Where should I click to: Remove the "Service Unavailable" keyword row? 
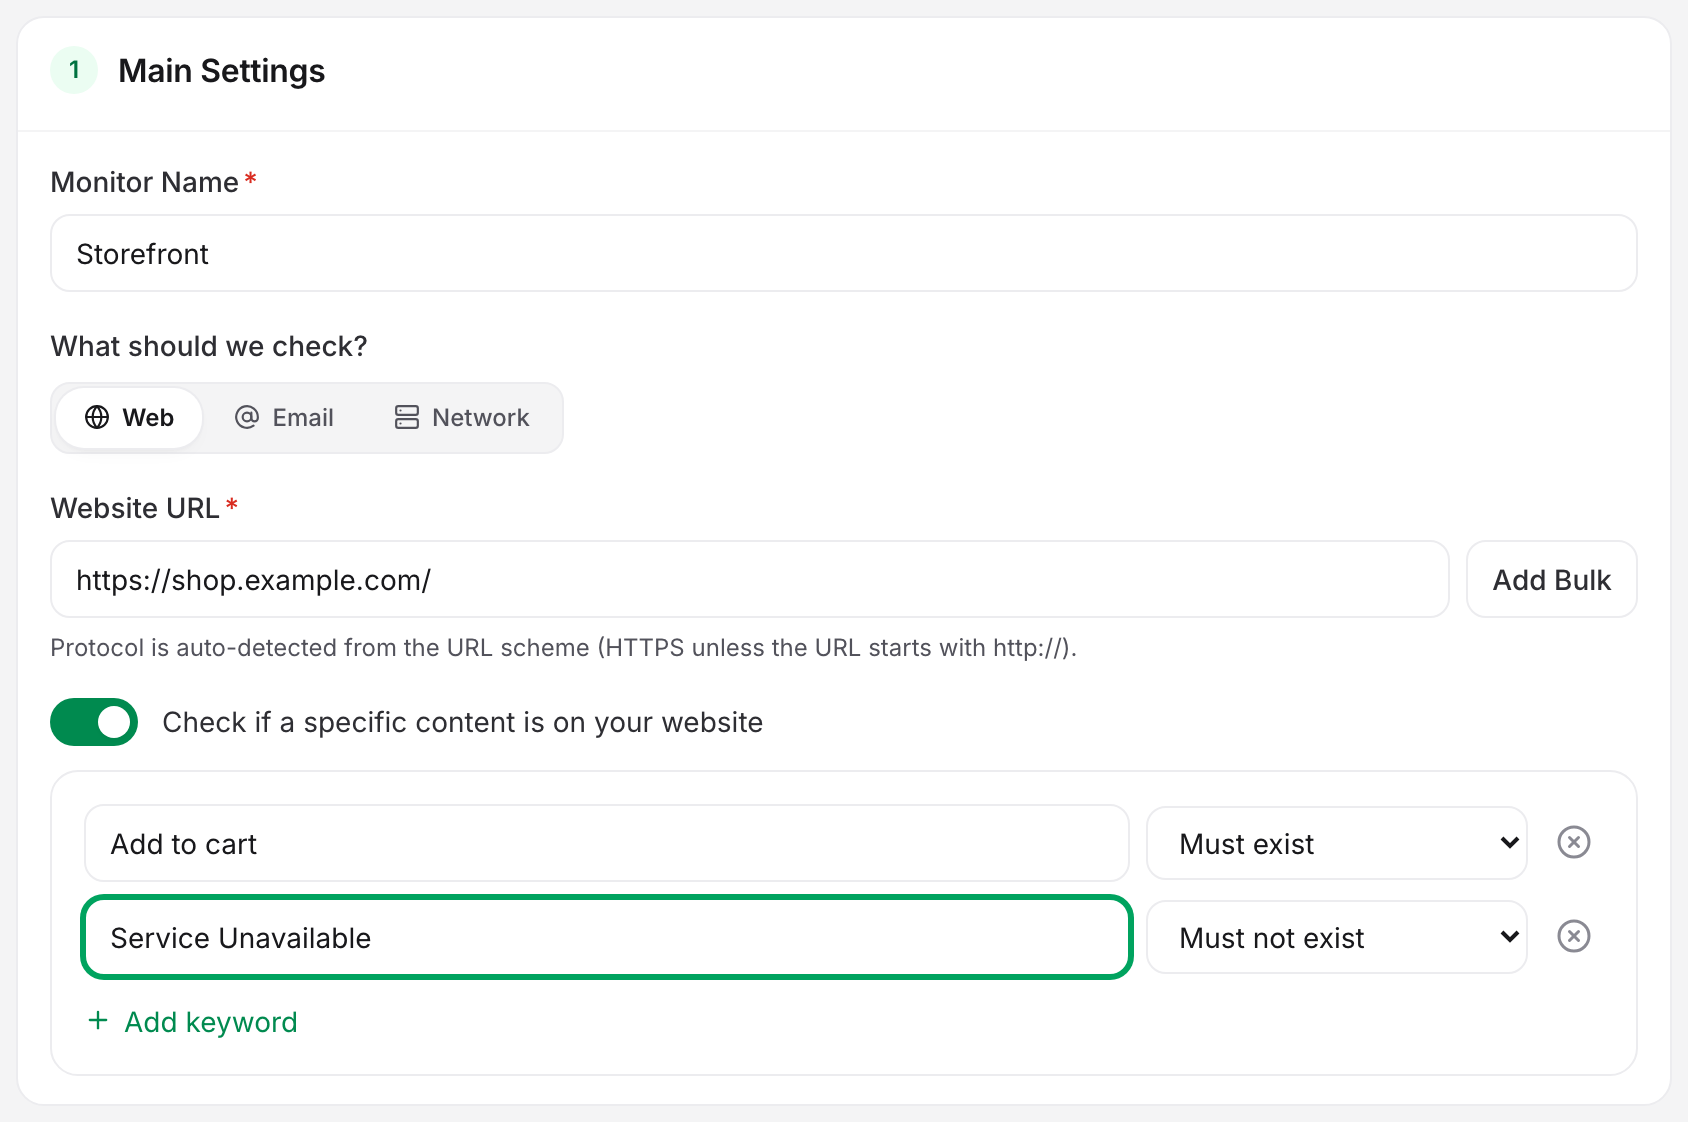1574,936
